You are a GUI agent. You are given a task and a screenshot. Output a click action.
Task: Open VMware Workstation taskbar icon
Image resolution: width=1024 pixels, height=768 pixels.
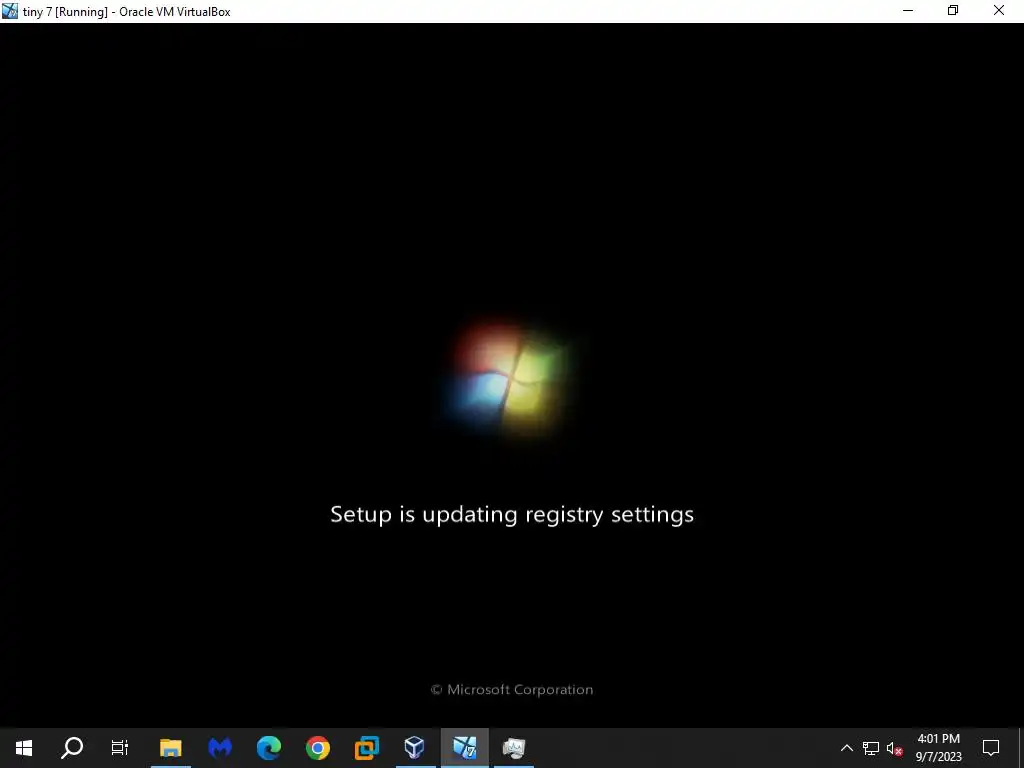coord(366,748)
